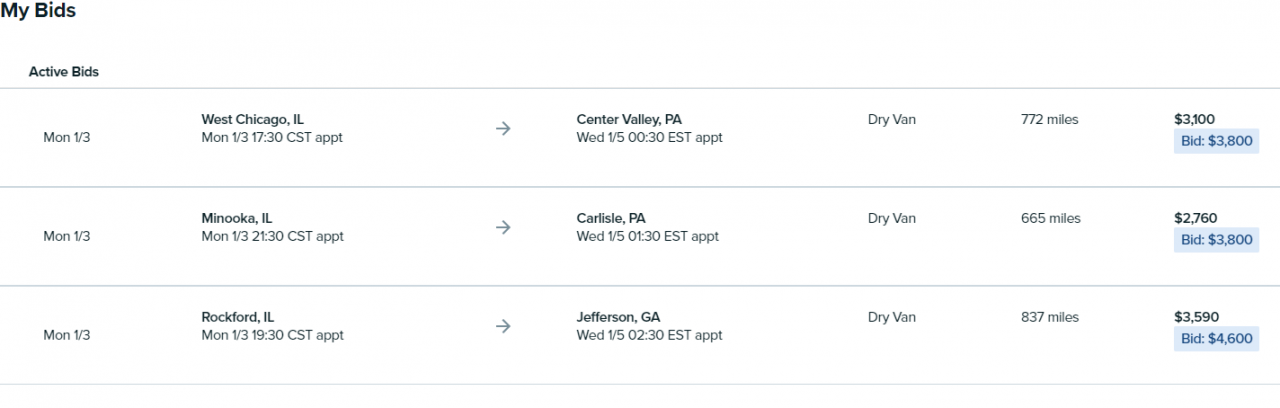Click the 772 miles distance value
The height and width of the screenshot is (408, 1280).
tap(1050, 119)
